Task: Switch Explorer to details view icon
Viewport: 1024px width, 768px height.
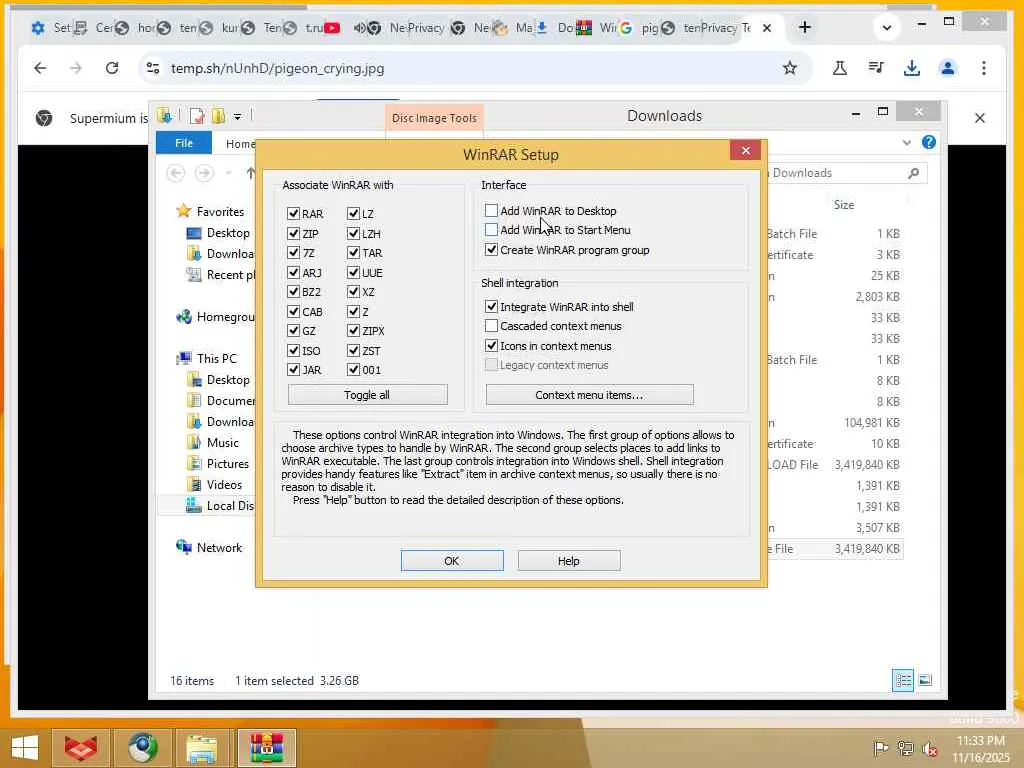Action: point(903,680)
